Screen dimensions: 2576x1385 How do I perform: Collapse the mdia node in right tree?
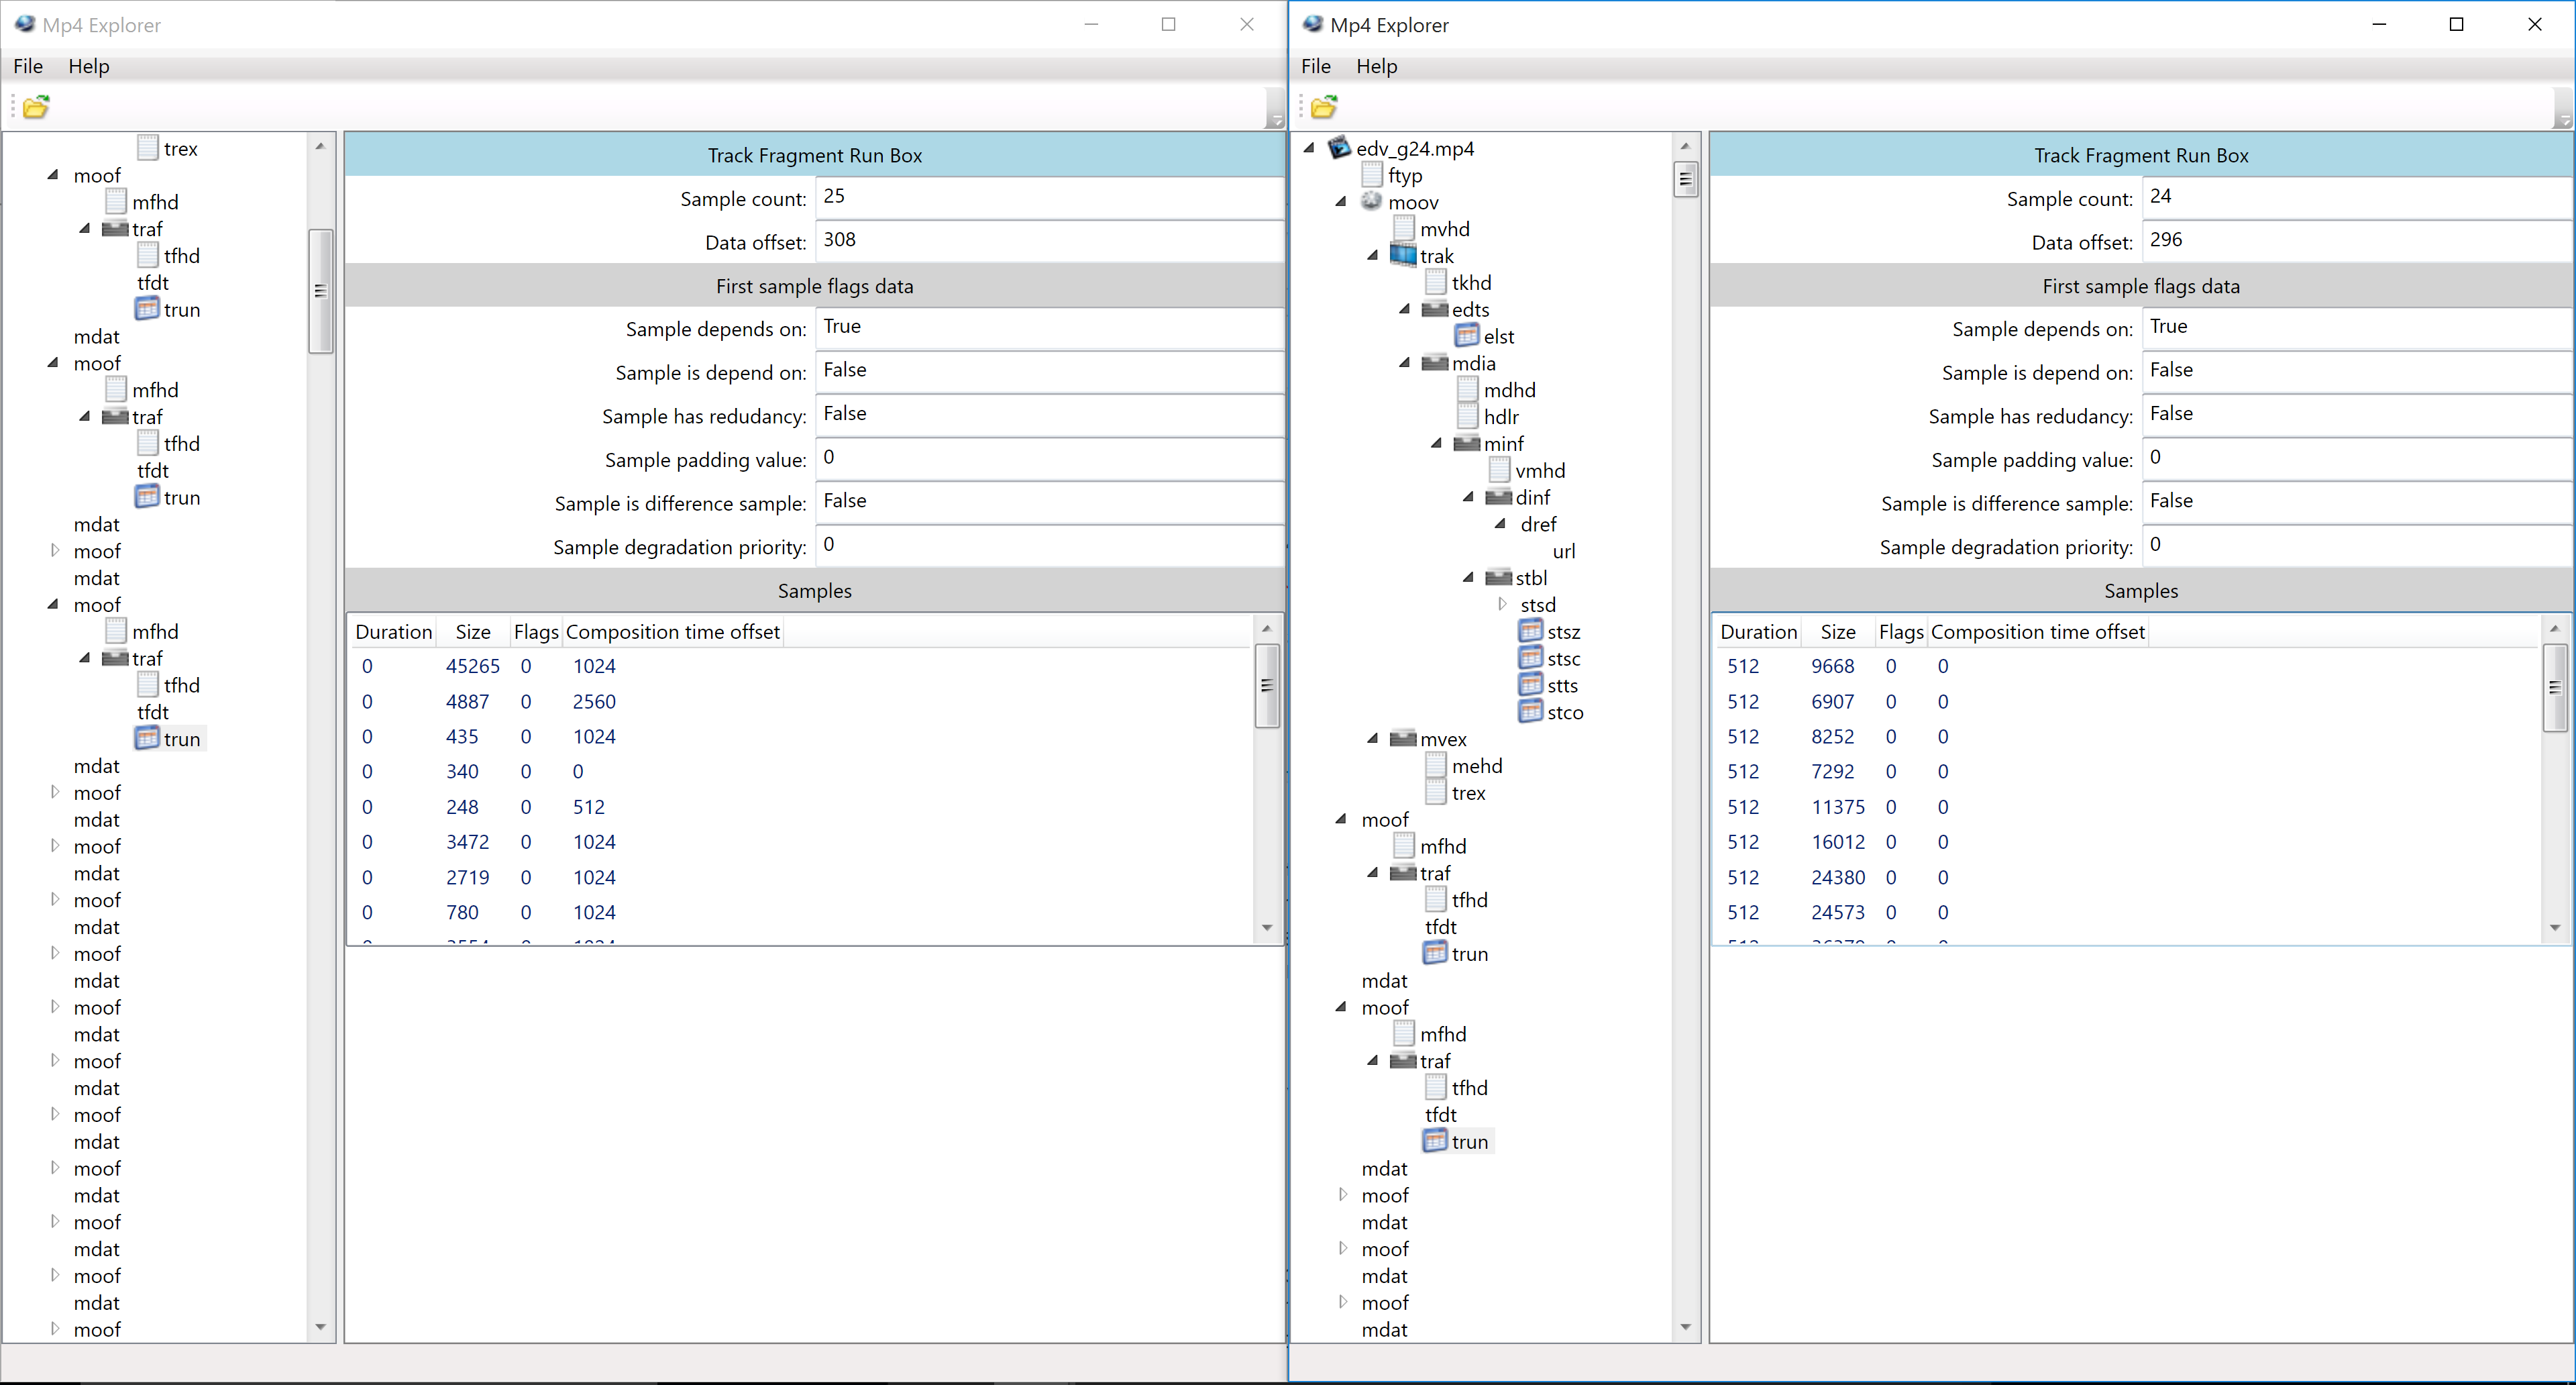(1405, 363)
